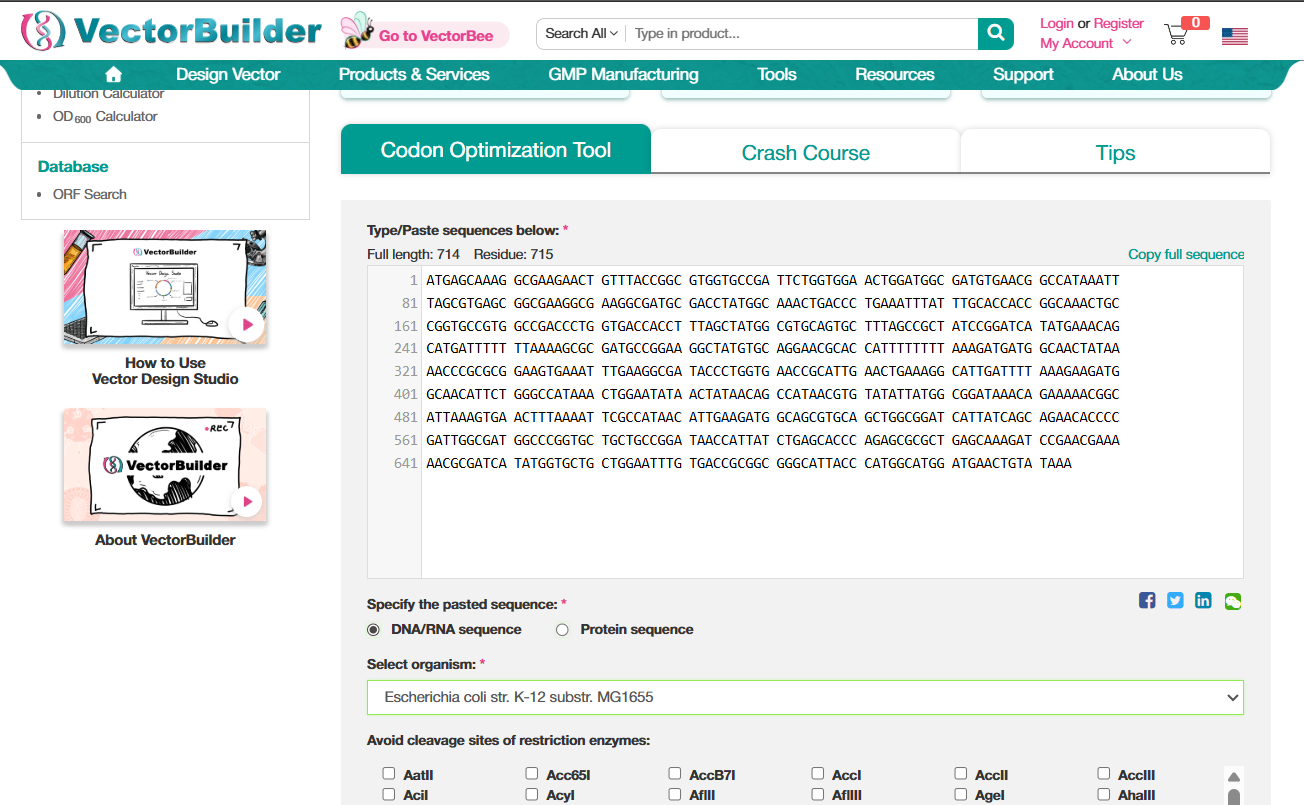Image resolution: width=1304 pixels, height=805 pixels.
Task: Click the Copy full sequence link
Action: [1186, 254]
